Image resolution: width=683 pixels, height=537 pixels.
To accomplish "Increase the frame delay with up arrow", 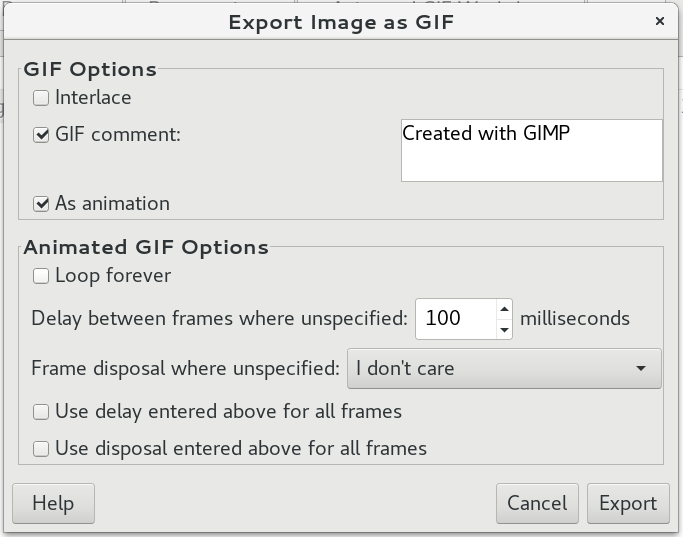I will [504, 309].
